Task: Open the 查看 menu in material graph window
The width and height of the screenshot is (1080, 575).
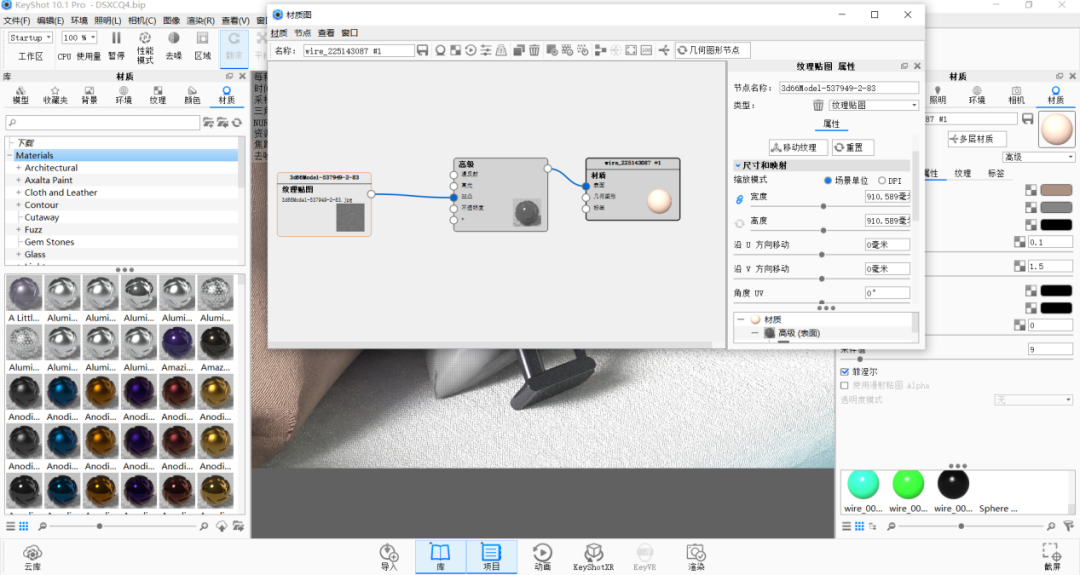Action: tap(326, 33)
